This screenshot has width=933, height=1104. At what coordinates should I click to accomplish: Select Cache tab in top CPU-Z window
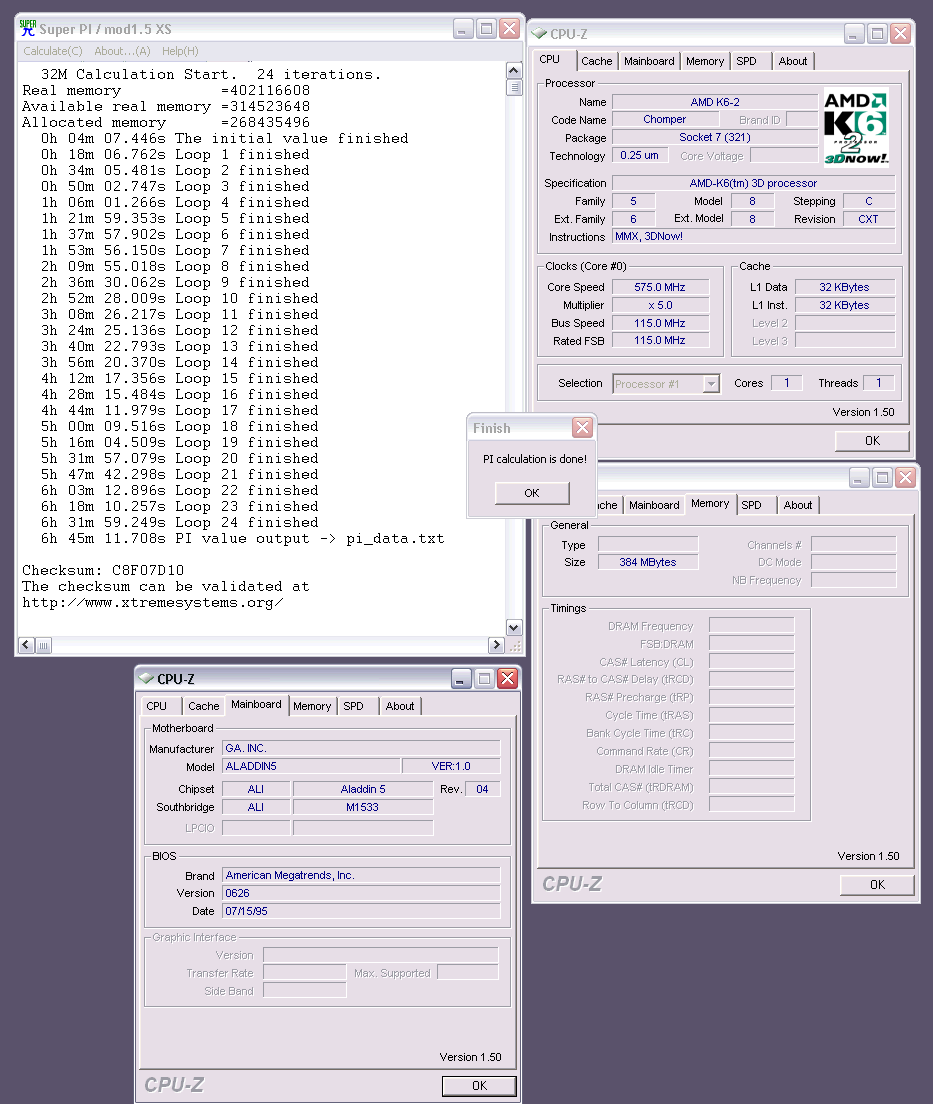(597, 61)
